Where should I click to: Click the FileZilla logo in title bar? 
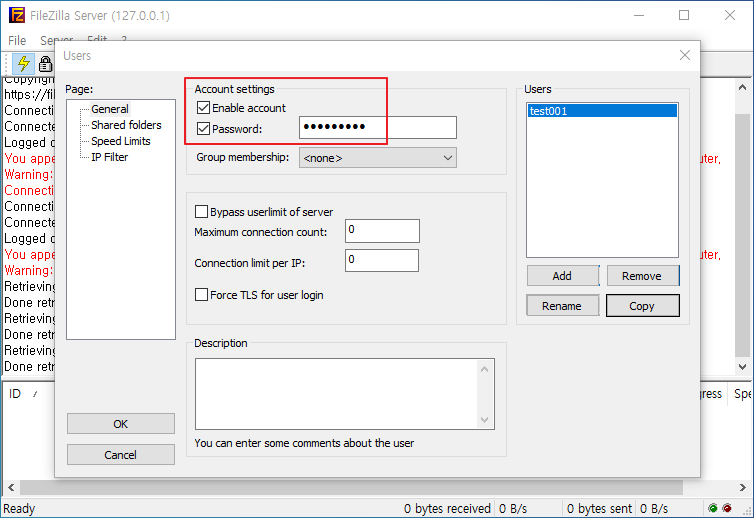click(x=16, y=15)
